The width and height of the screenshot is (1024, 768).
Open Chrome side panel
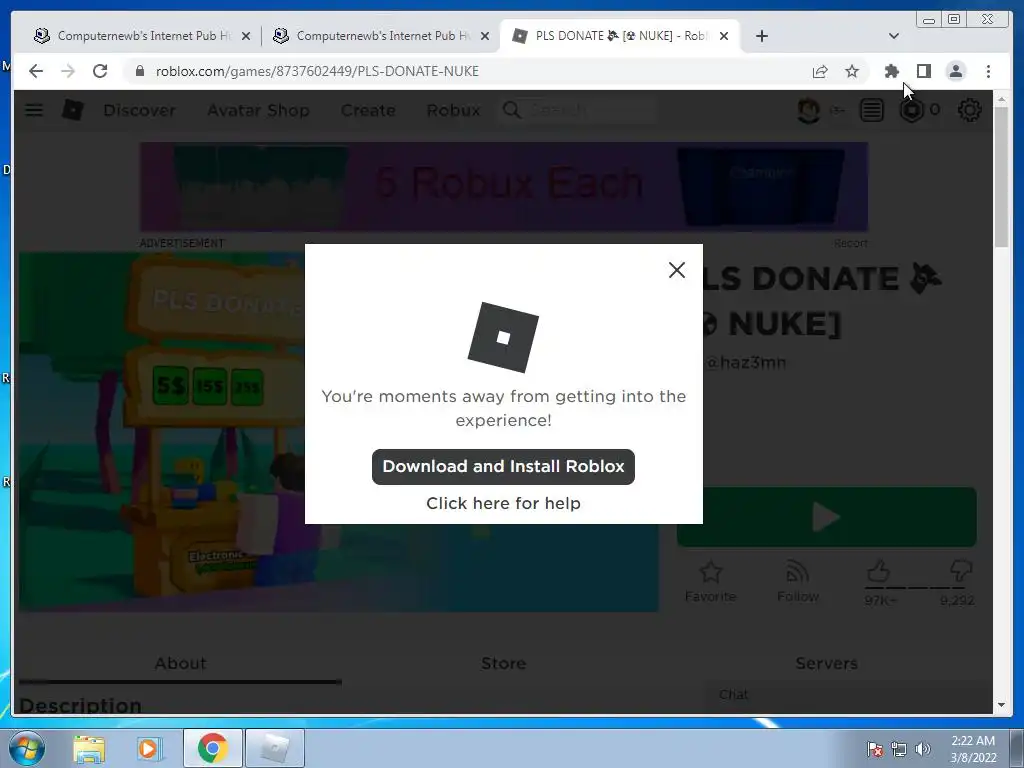click(x=923, y=71)
